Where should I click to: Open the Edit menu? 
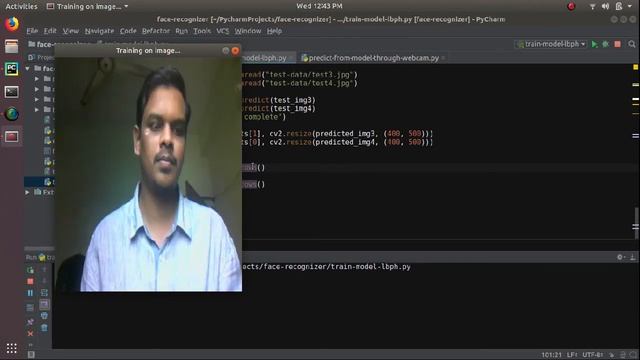click(50, 31)
